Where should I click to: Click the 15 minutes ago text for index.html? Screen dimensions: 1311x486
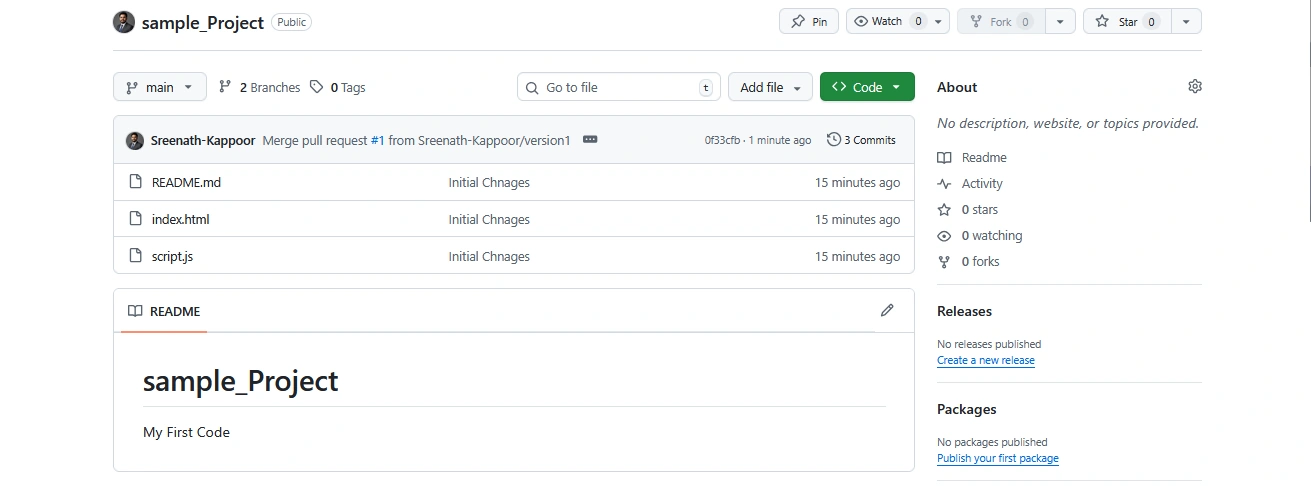coord(857,219)
